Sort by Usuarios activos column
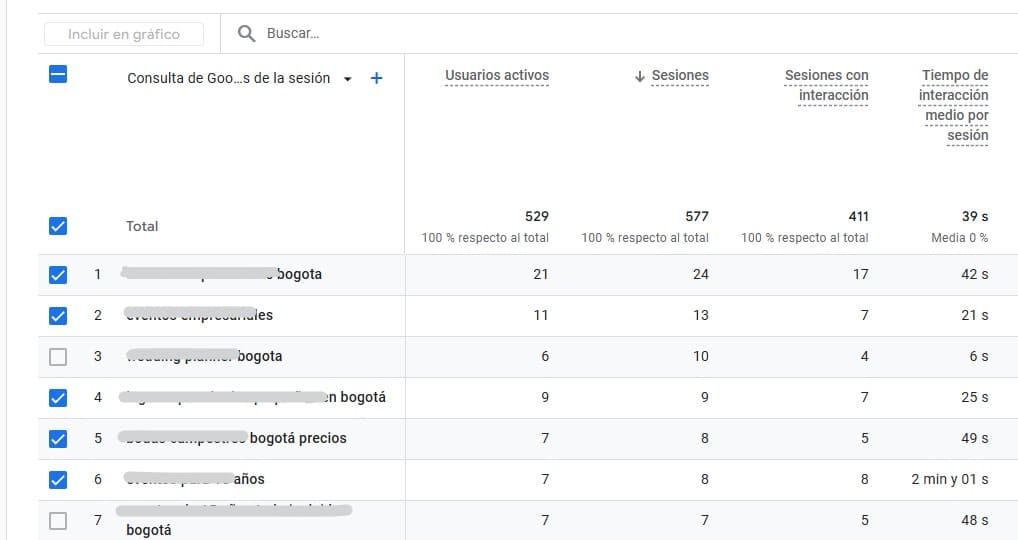The image size is (1018, 540). (496, 76)
